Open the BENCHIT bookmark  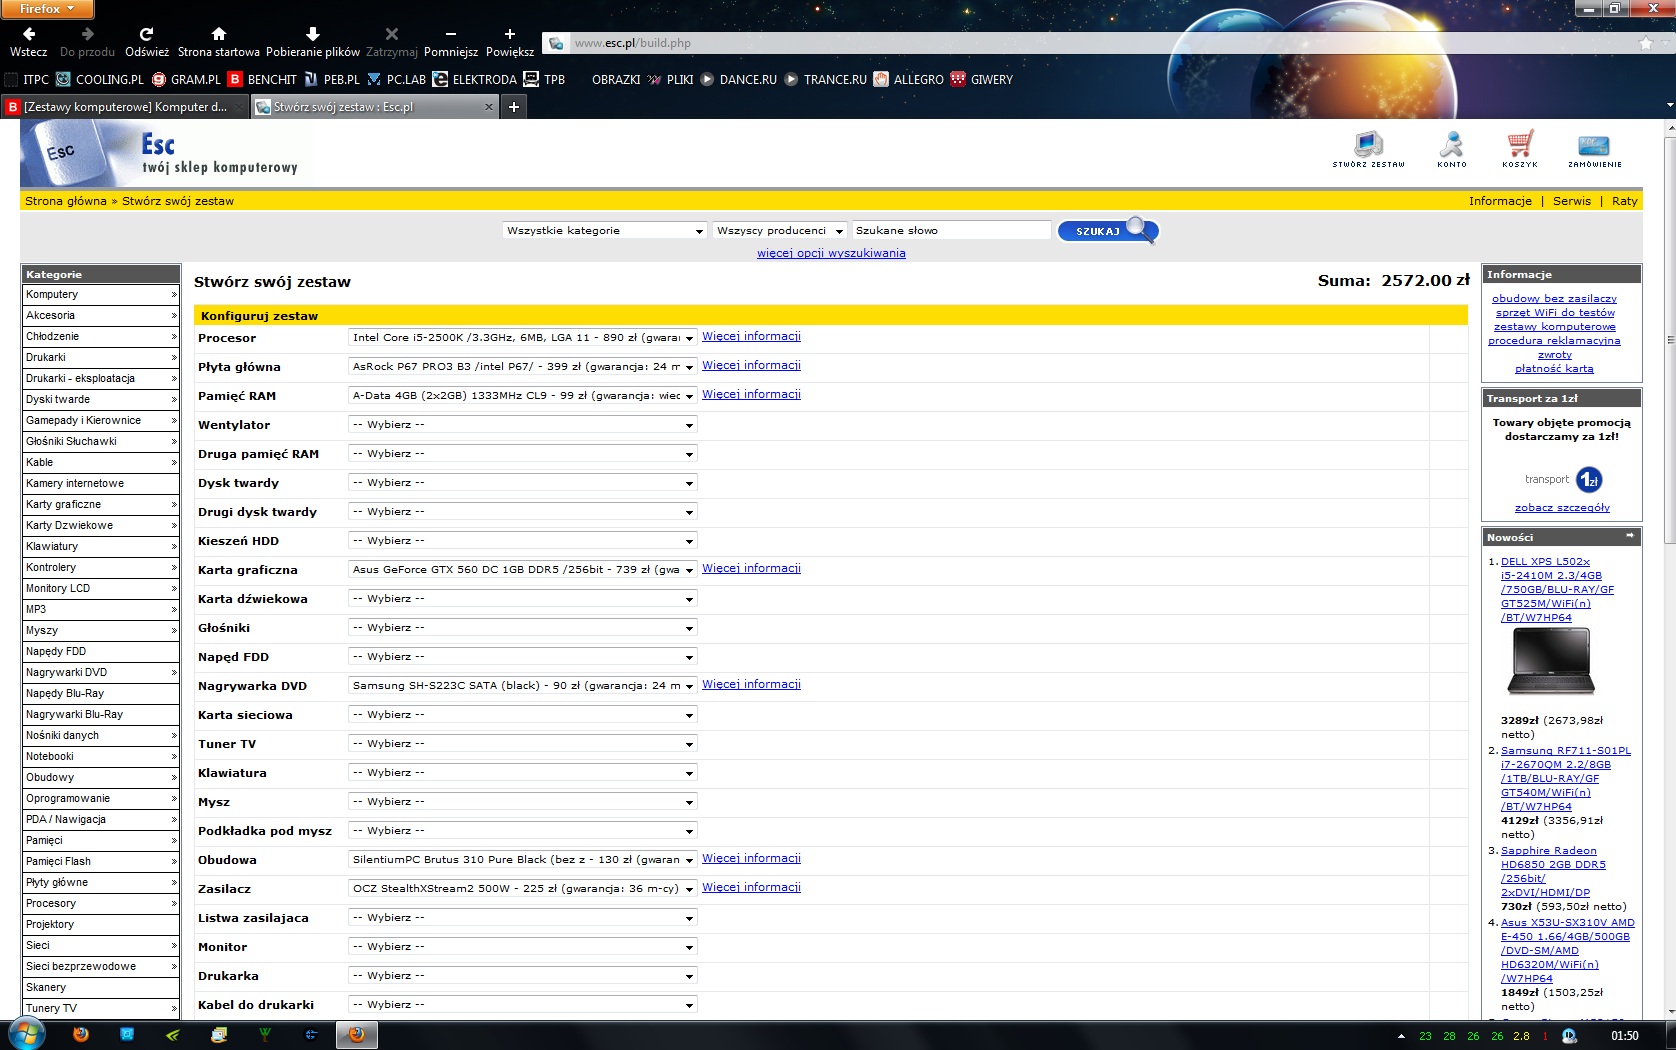[x=262, y=80]
